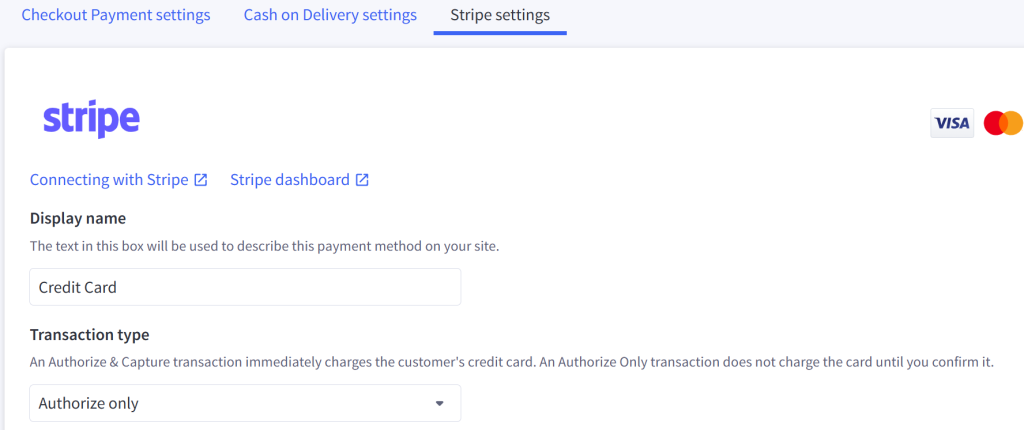Click external-link icon beside Connecting with Stripe
Image resolution: width=1024 pixels, height=430 pixels.
201,180
